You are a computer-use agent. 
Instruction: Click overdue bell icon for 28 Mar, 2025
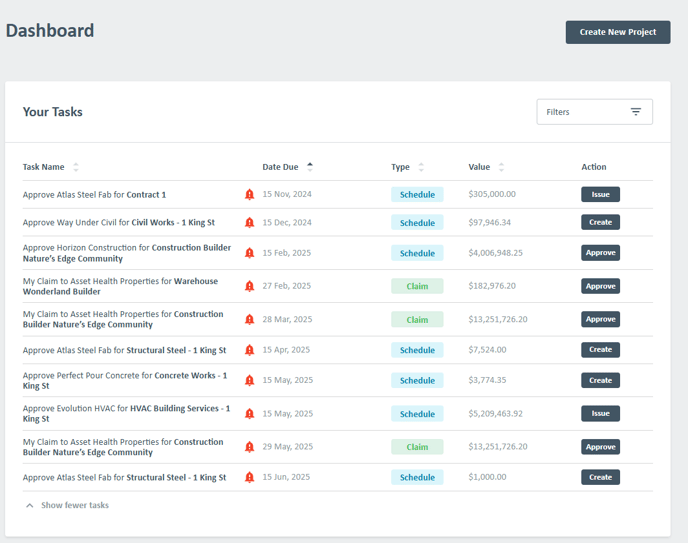(x=249, y=319)
